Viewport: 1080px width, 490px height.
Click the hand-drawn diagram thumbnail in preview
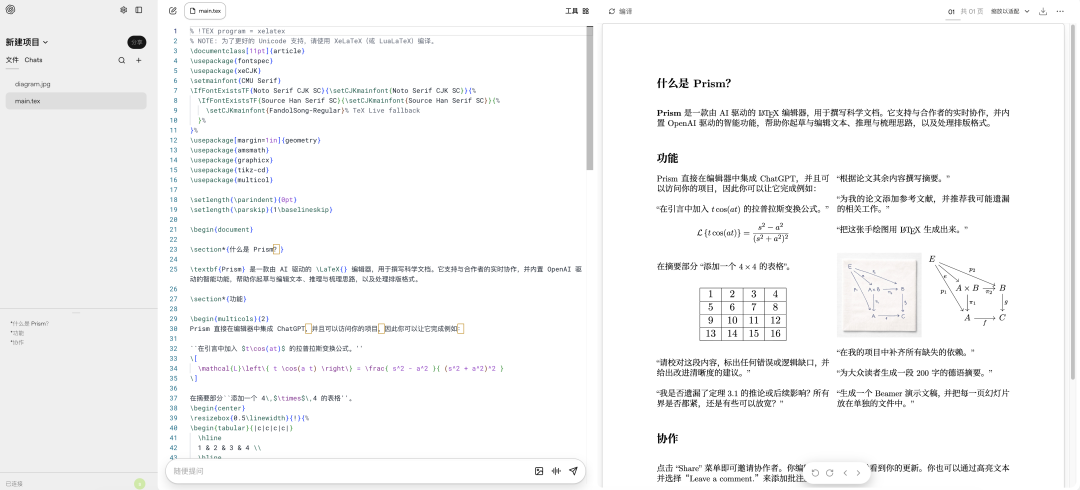point(879,296)
